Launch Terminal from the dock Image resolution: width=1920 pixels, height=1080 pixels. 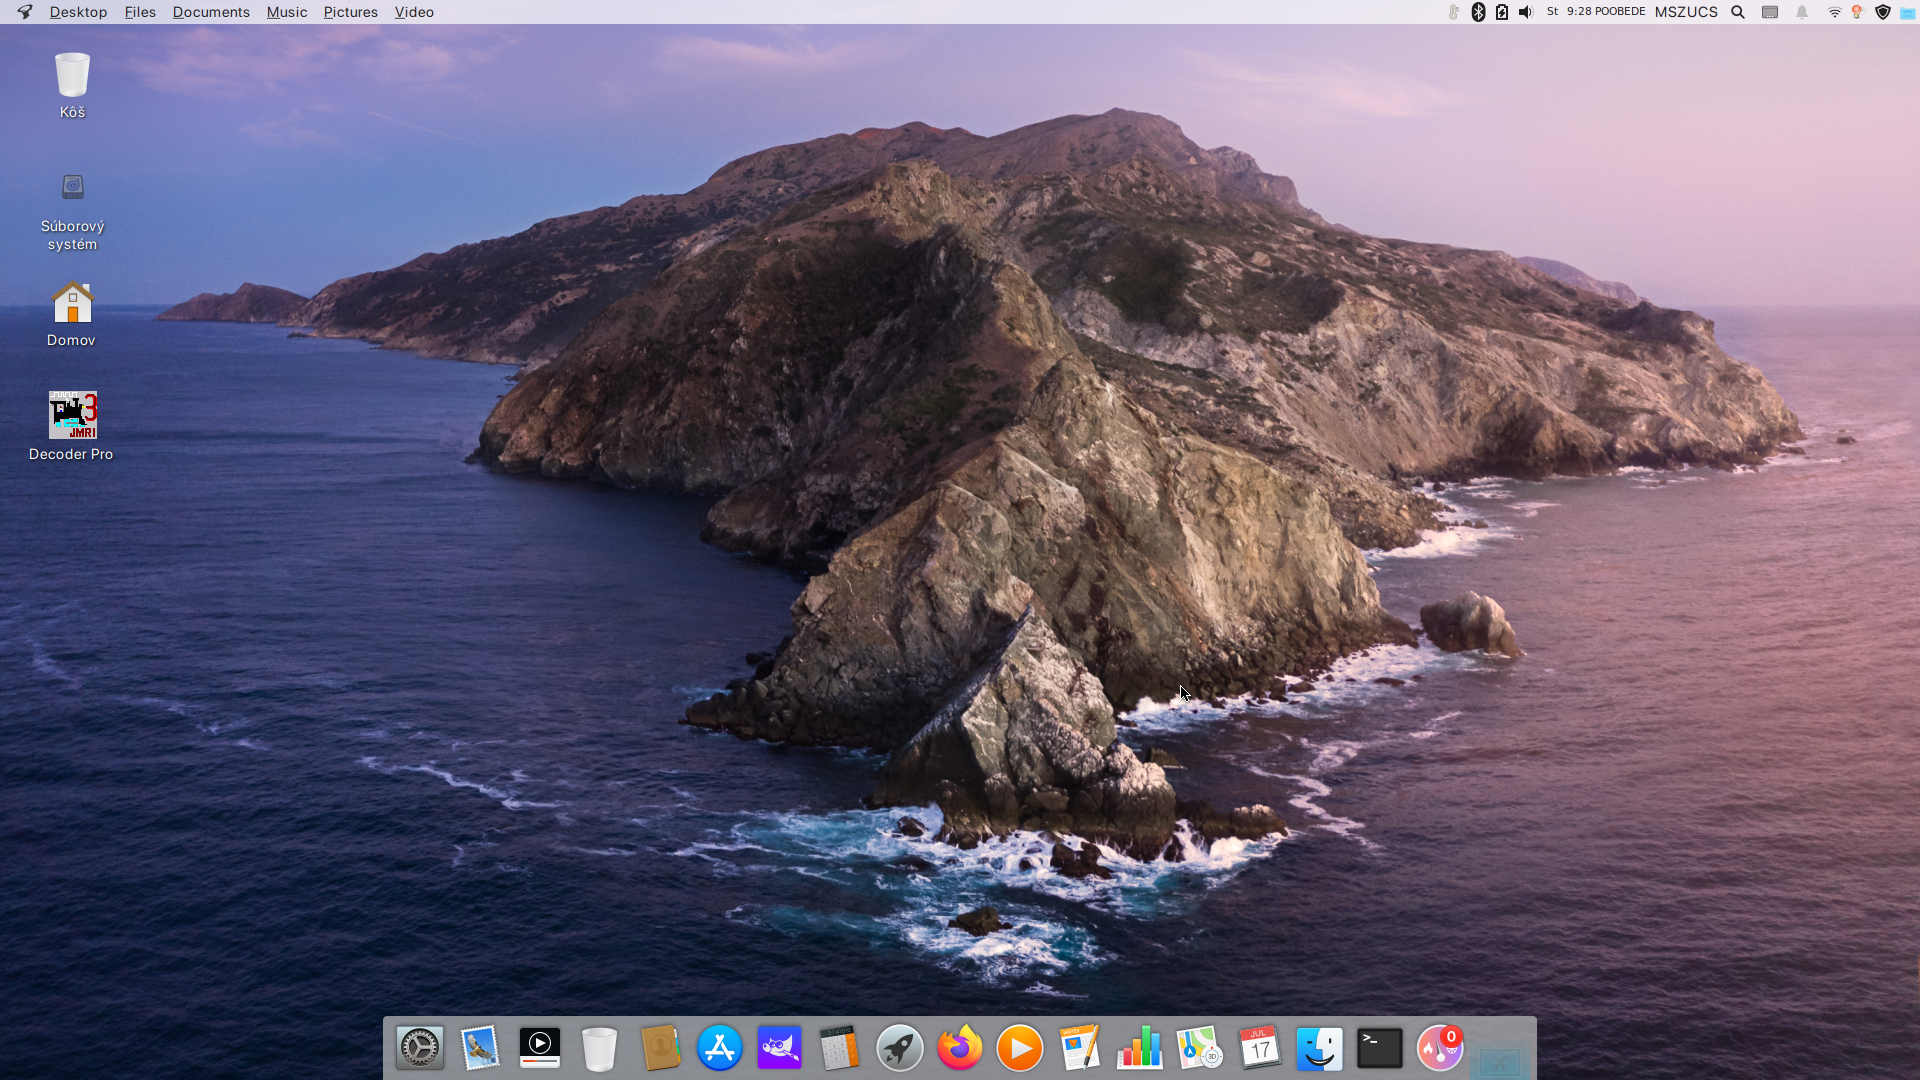1379,1049
